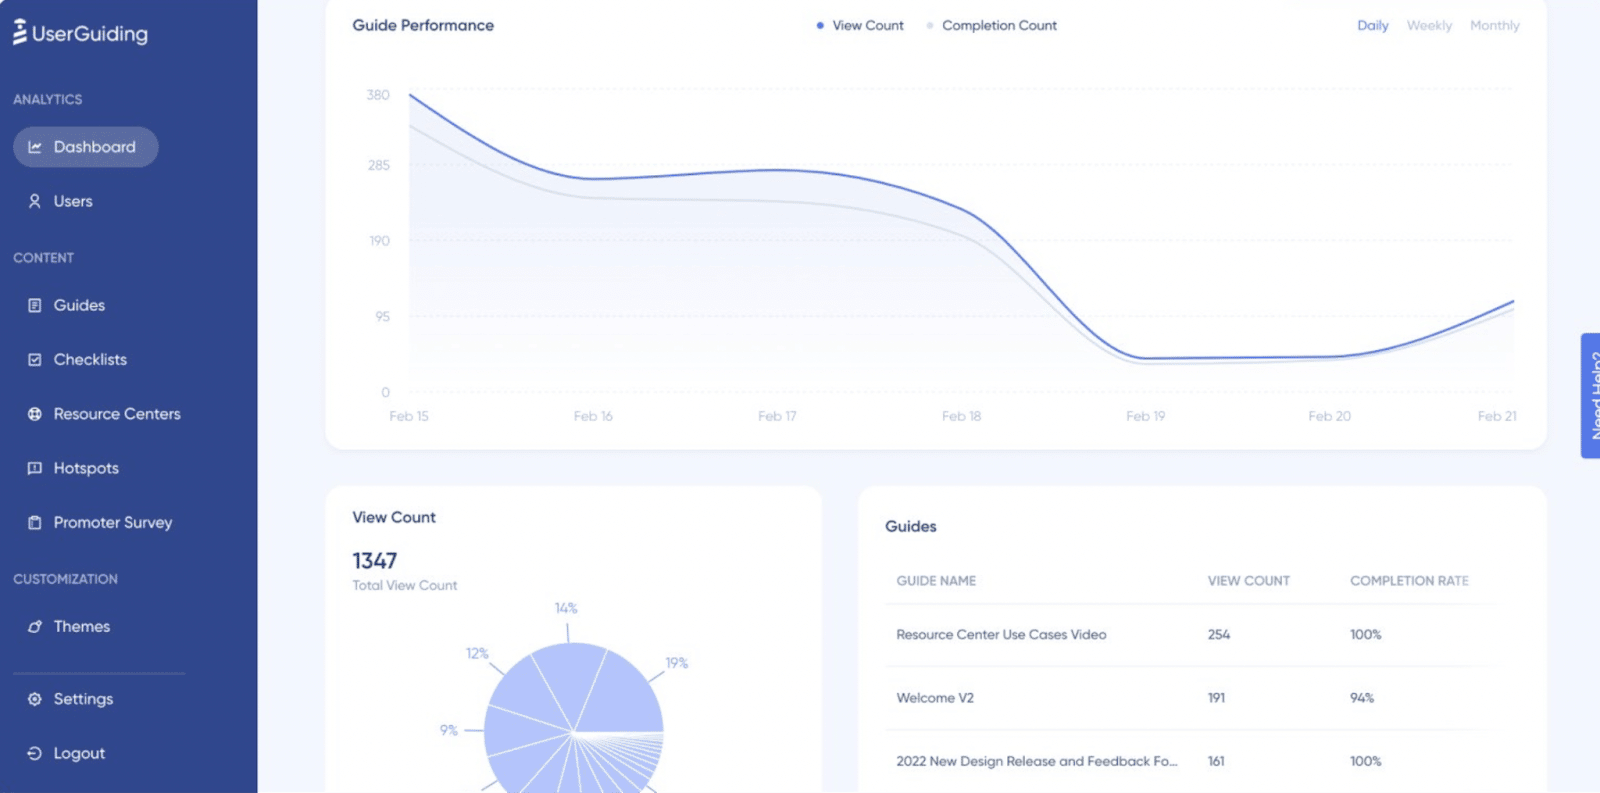Navigate to Checklists
This screenshot has height=793, width=1600.
tap(90, 359)
